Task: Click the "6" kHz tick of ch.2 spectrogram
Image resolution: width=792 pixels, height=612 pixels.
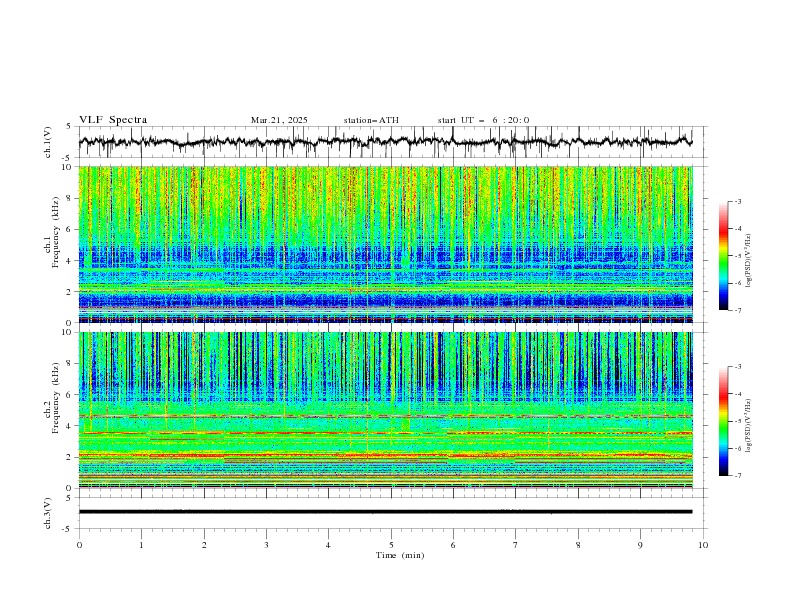Action: (x=71, y=395)
